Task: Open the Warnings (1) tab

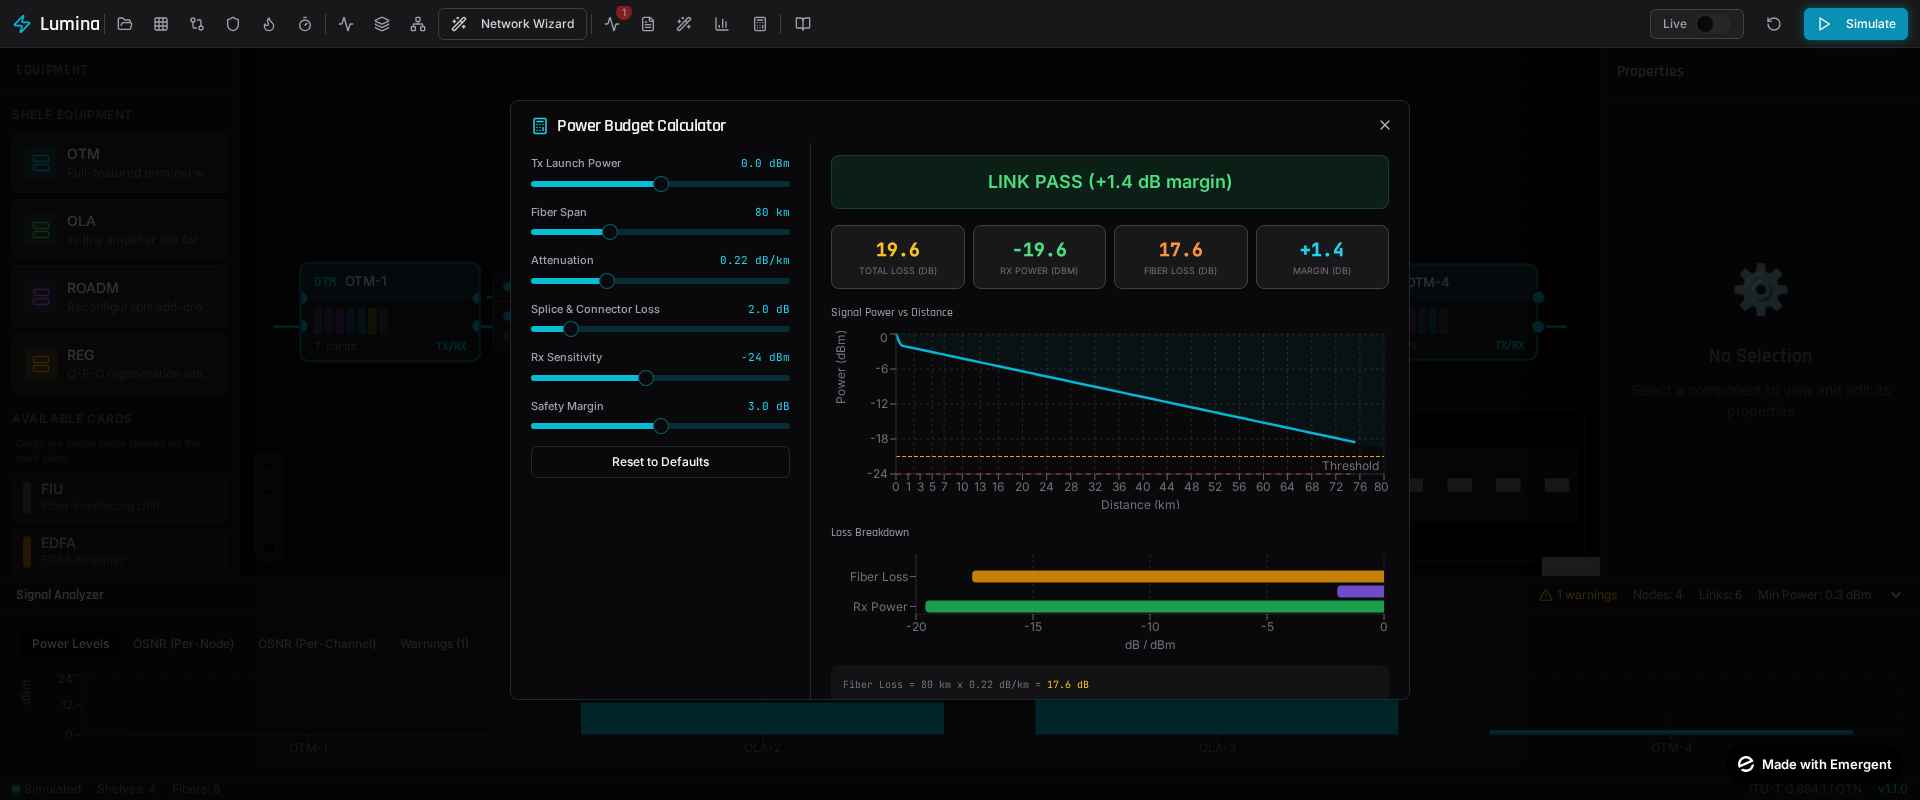Action: [x=434, y=644]
